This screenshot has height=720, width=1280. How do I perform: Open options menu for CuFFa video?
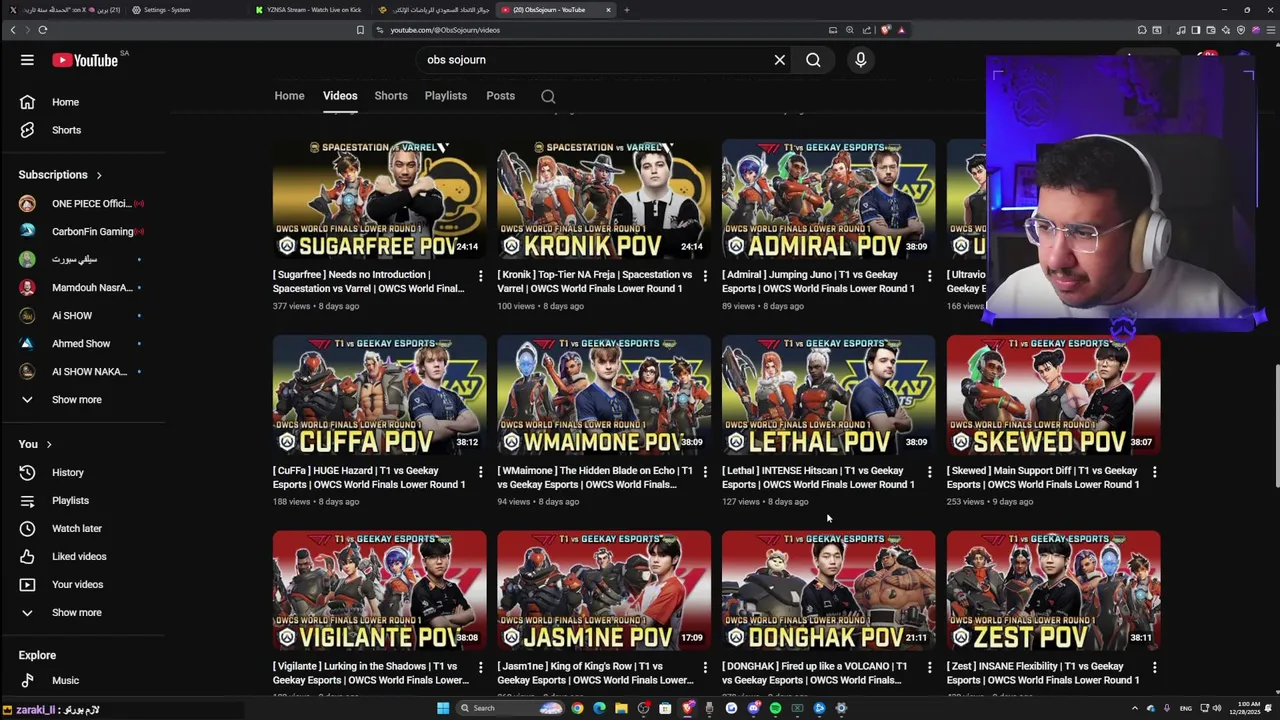(x=481, y=471)
